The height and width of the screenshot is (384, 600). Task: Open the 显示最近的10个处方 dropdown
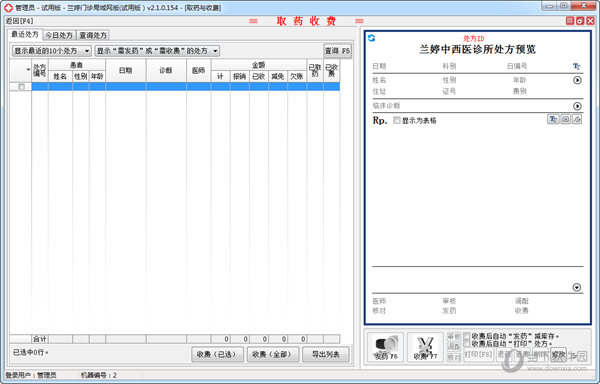click(x=52, y=50)
